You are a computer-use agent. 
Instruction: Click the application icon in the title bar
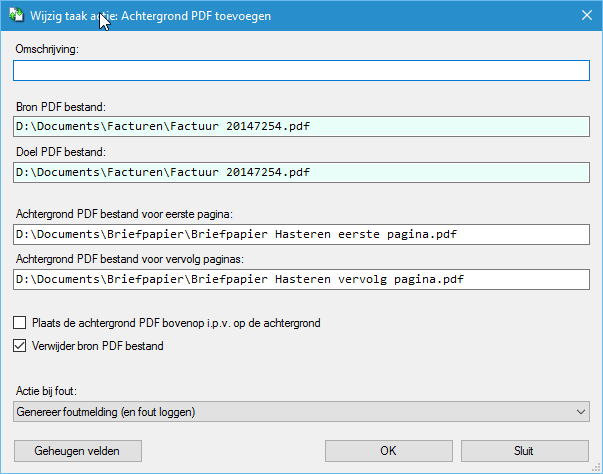click(x=17, y=15)
